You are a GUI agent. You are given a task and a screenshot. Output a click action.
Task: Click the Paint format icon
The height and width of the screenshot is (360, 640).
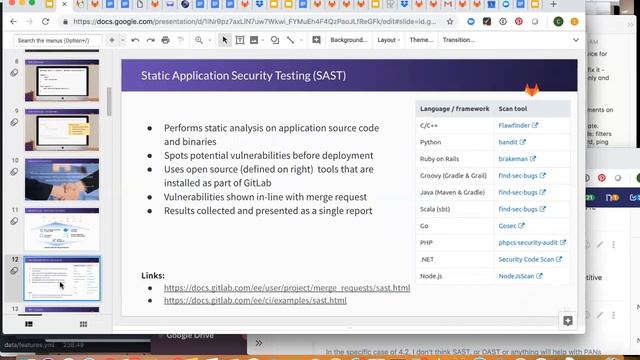click(x=180, y=40)
